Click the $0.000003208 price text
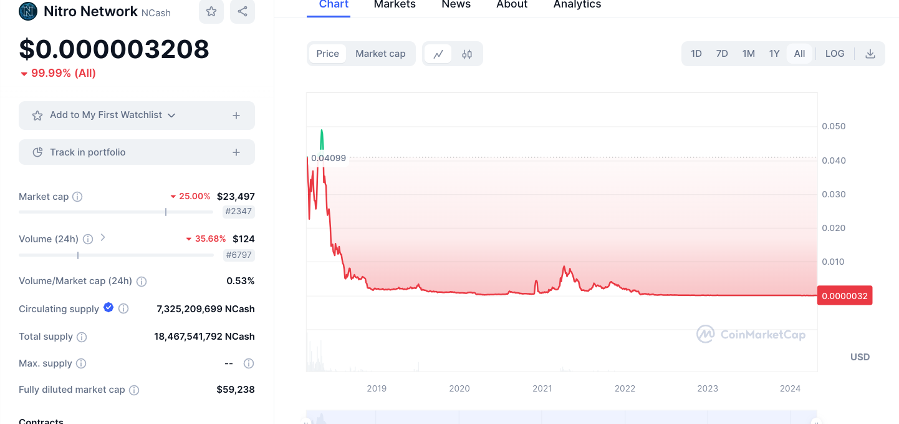The image size is (899, 424). pyautogui.click(x=114, y=49)
